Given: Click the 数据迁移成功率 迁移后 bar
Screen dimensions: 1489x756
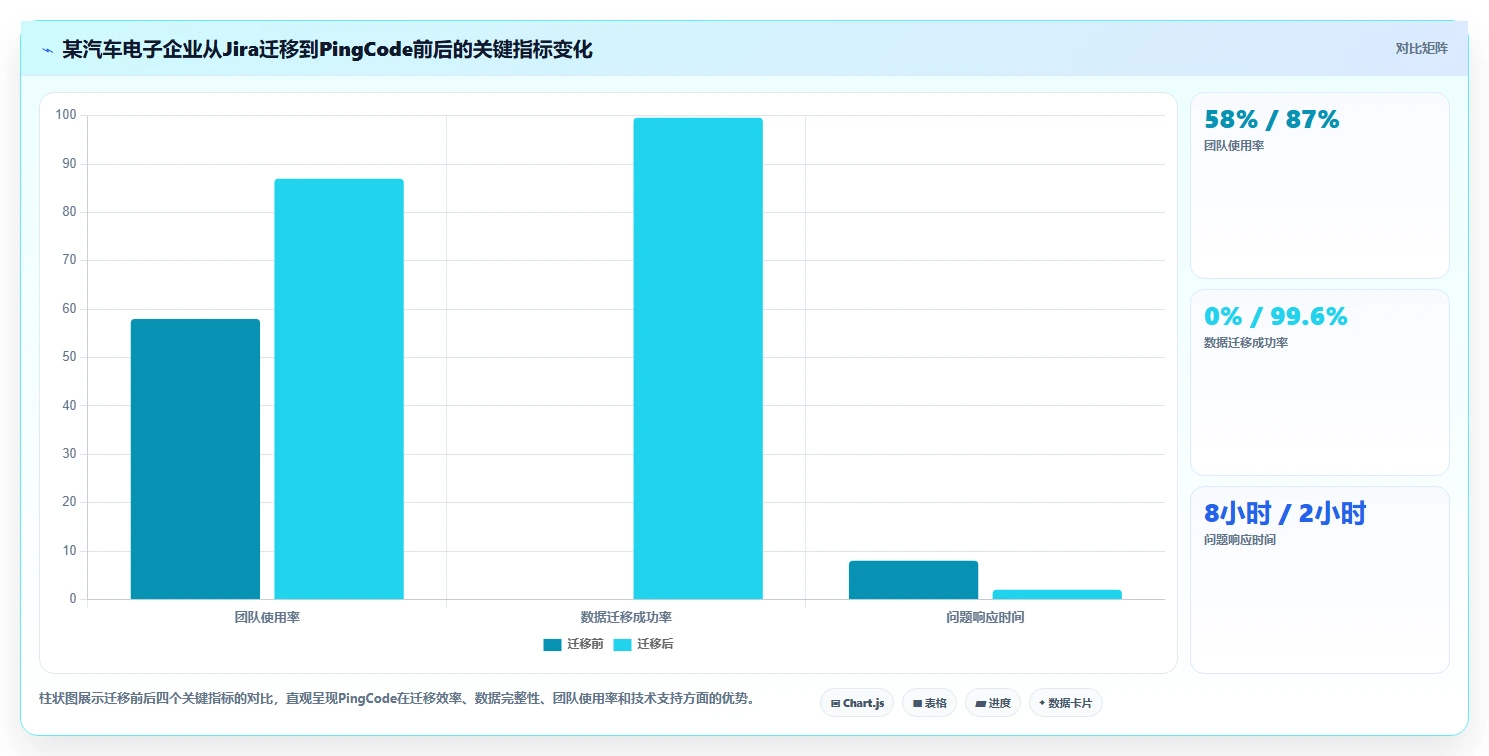Looking at the screenshot, I should coord(698,359).
